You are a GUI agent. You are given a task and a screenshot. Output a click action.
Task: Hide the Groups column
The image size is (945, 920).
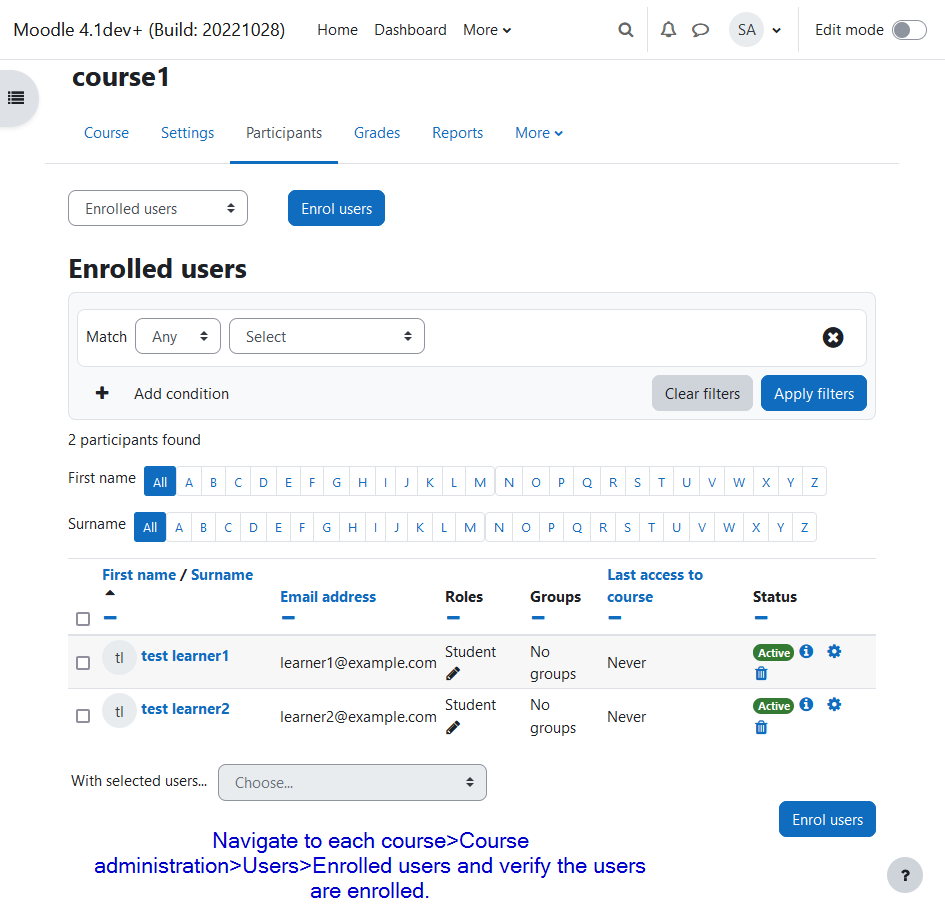pos(538,618)
